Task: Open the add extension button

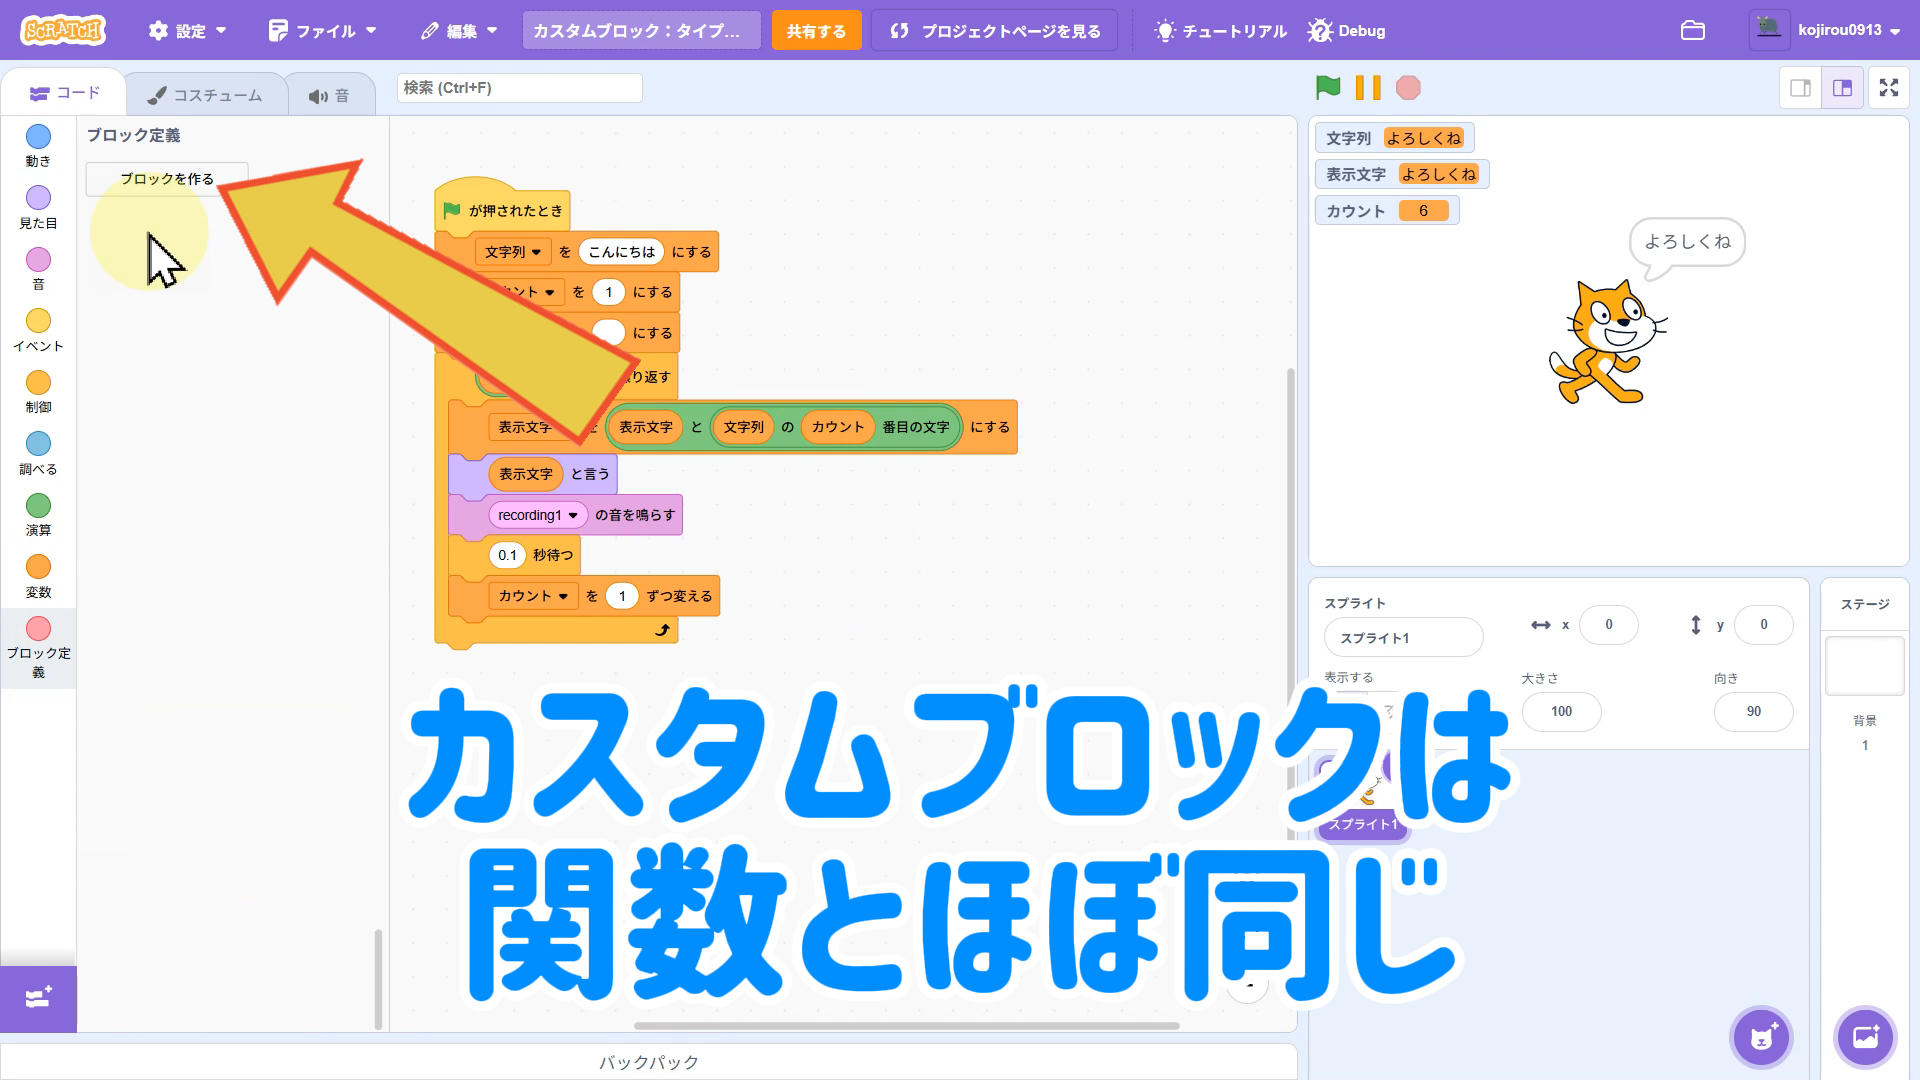Action: click(x=38, y=998)
